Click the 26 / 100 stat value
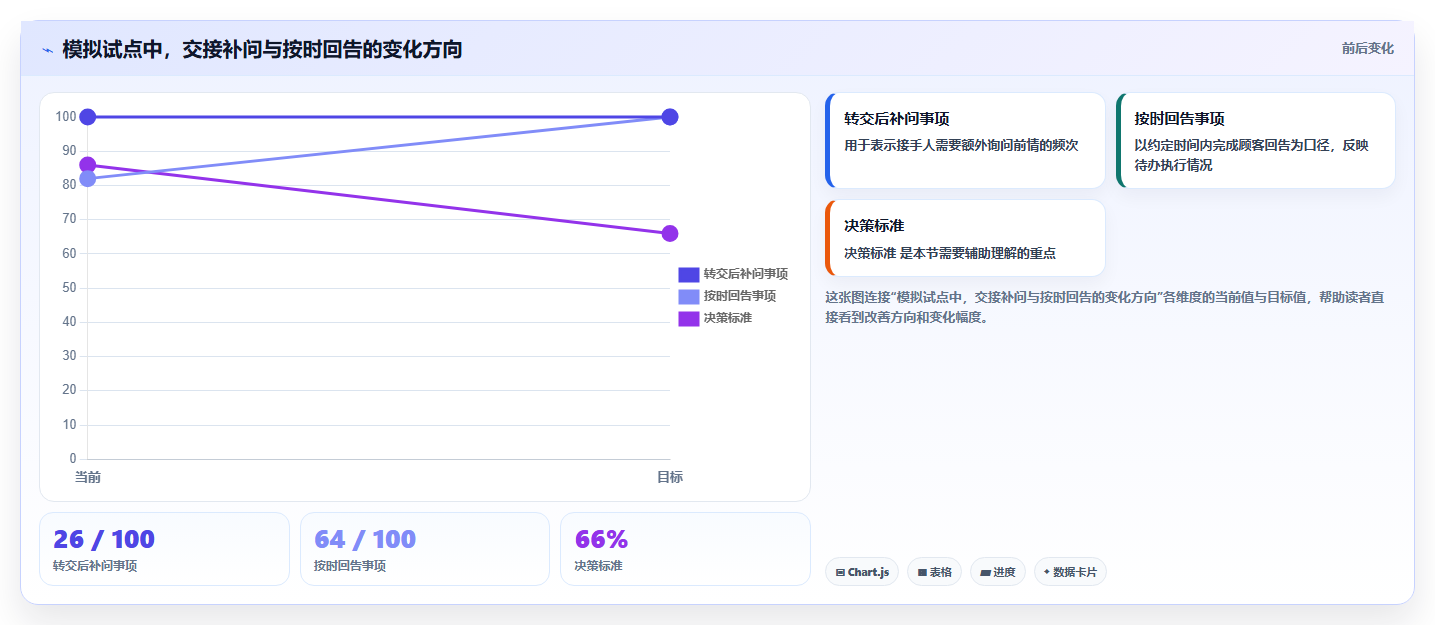The height and width of the screenshot is (625, 1435). tap(104, 539)
